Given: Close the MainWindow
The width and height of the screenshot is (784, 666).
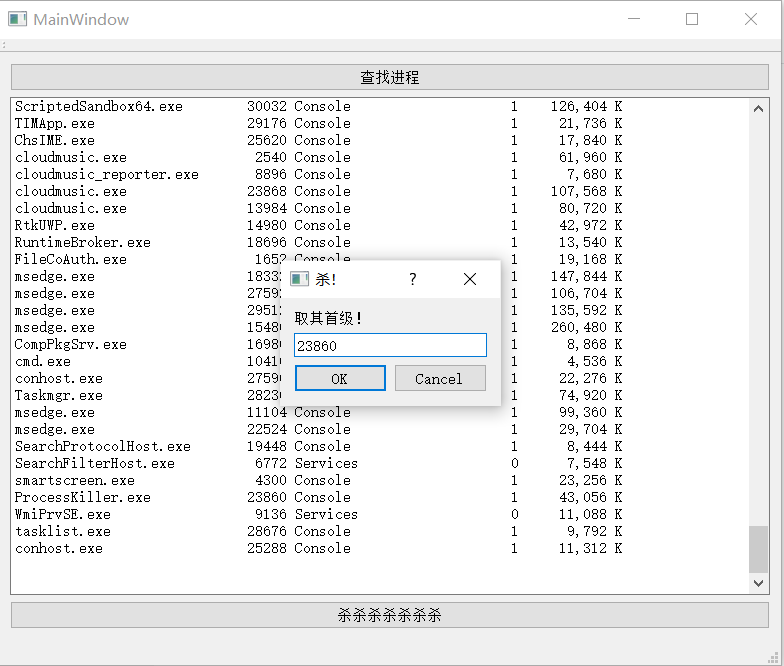Looking at the screenshot, I should tap(750, 19).
